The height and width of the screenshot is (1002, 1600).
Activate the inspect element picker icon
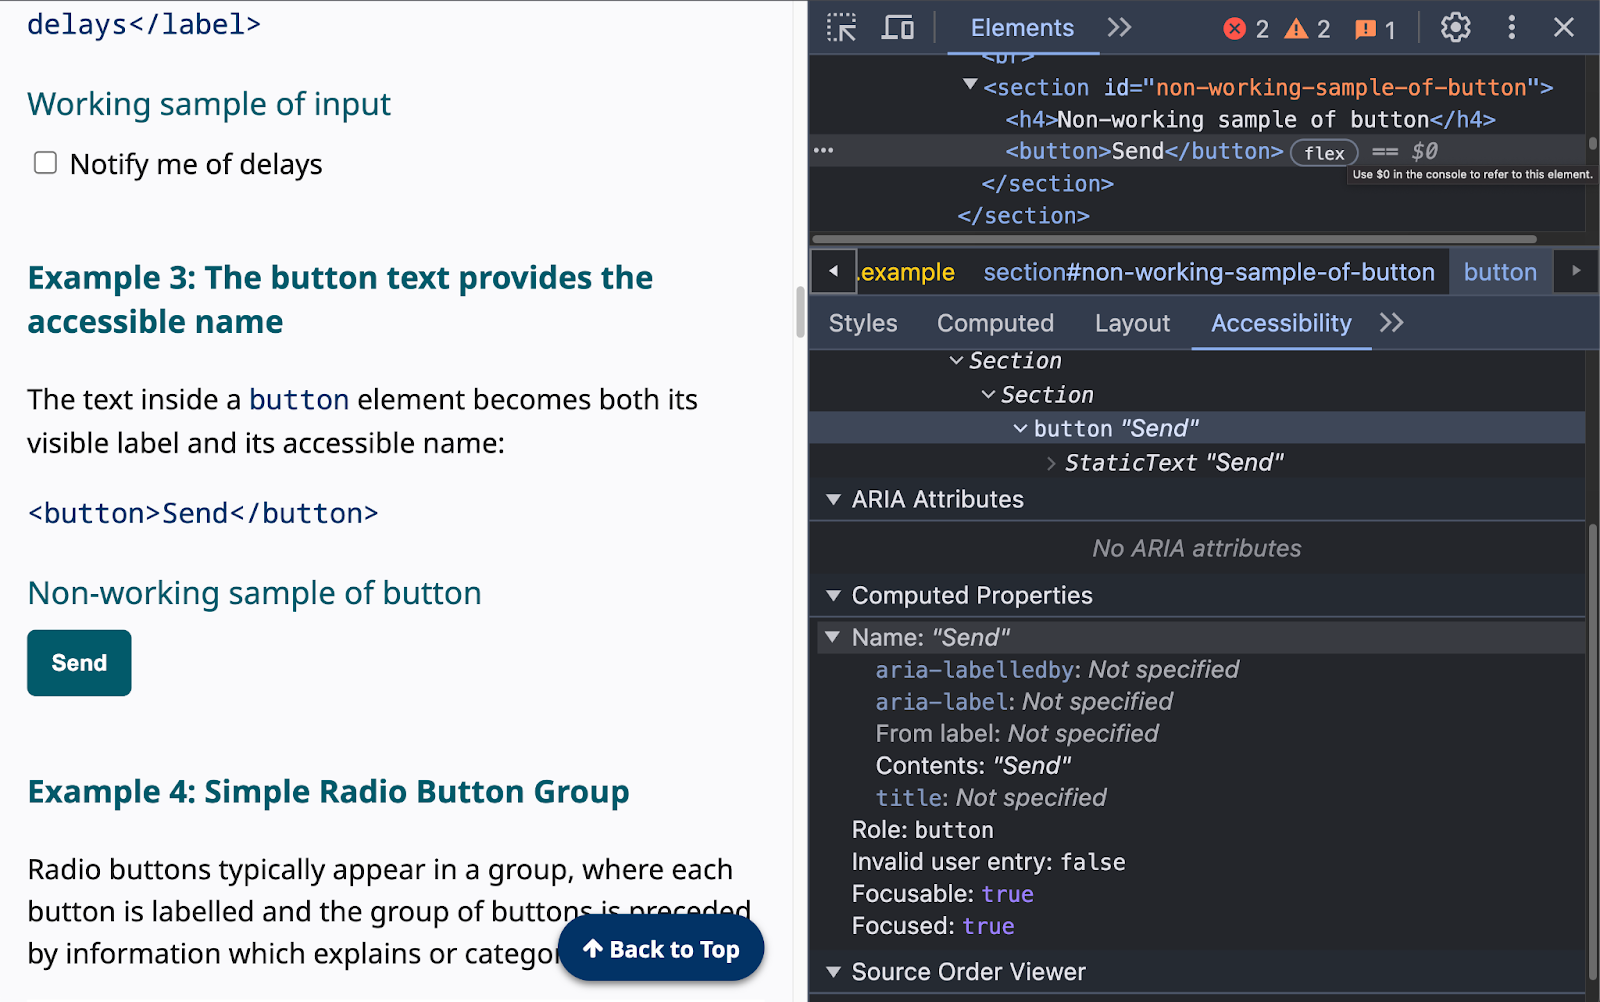842,28
